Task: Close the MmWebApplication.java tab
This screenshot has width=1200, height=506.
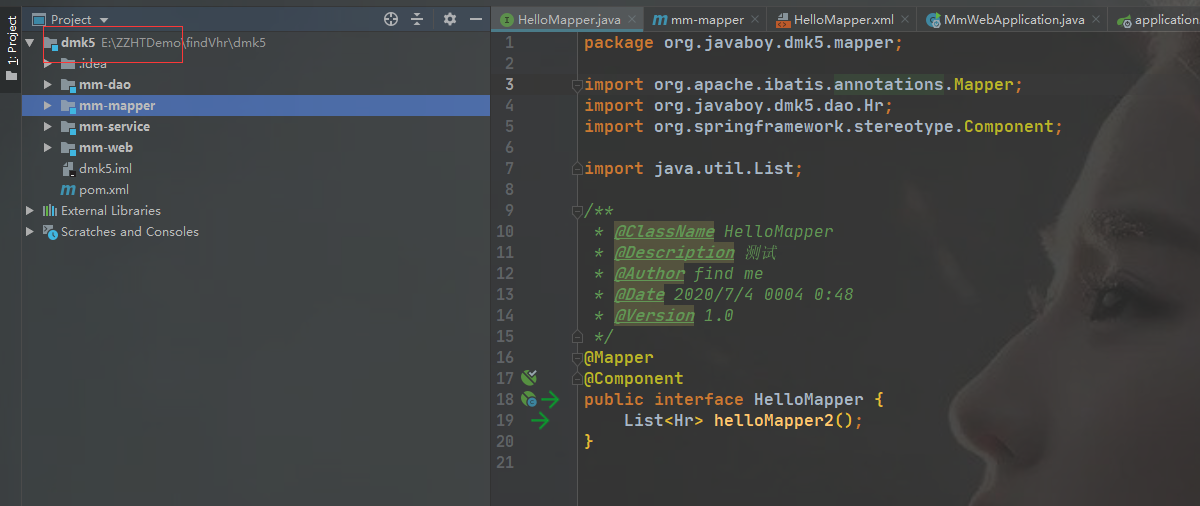Action: [1096, 20]
